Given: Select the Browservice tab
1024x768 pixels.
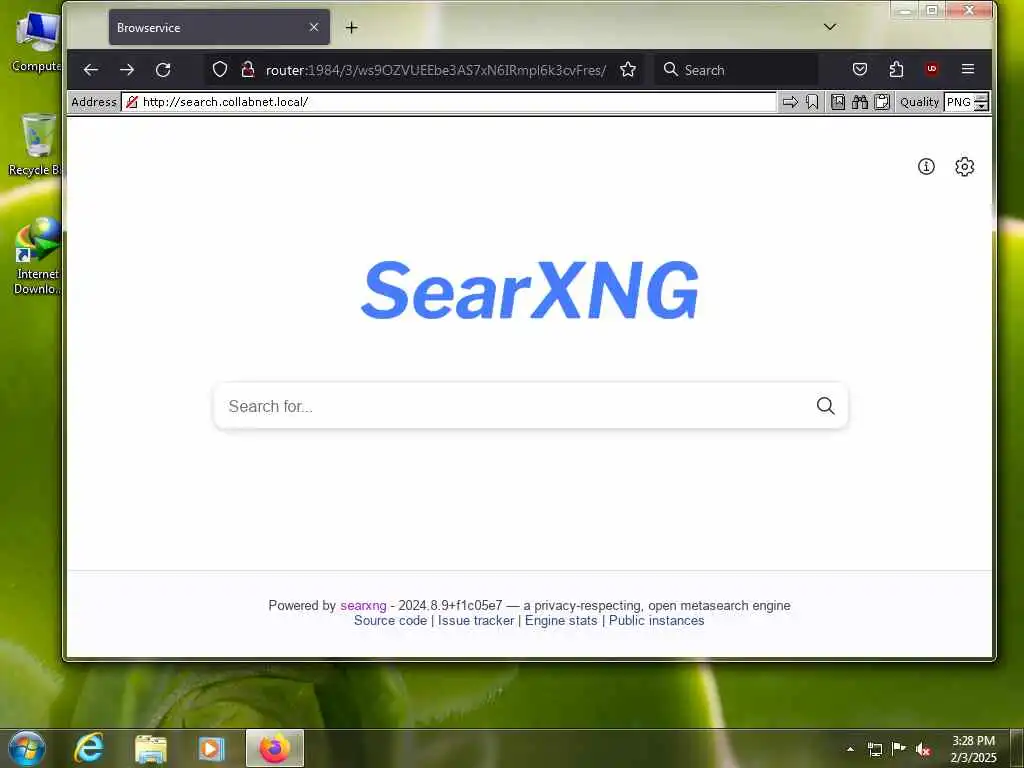Looking at the screenshot, I should pyautogui.click(x=219, y=27).
